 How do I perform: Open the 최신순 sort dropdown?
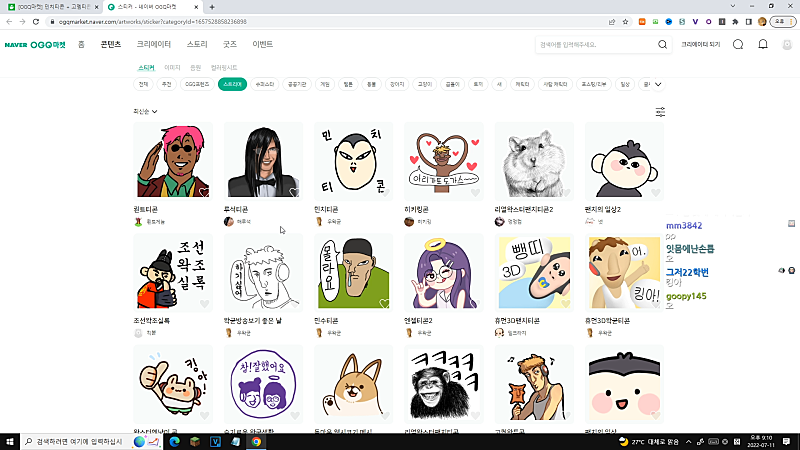[145, 112]
